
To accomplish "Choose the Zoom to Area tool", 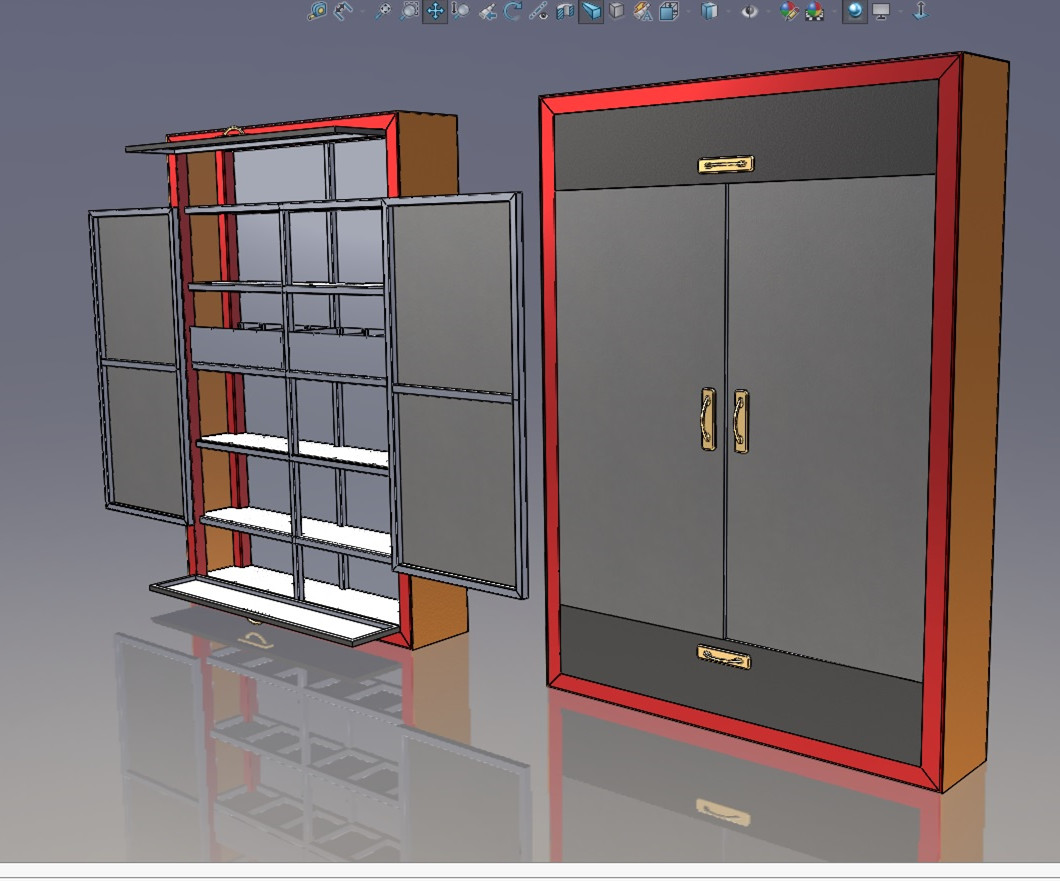I will pyautogui.click(x=409, y=11).
